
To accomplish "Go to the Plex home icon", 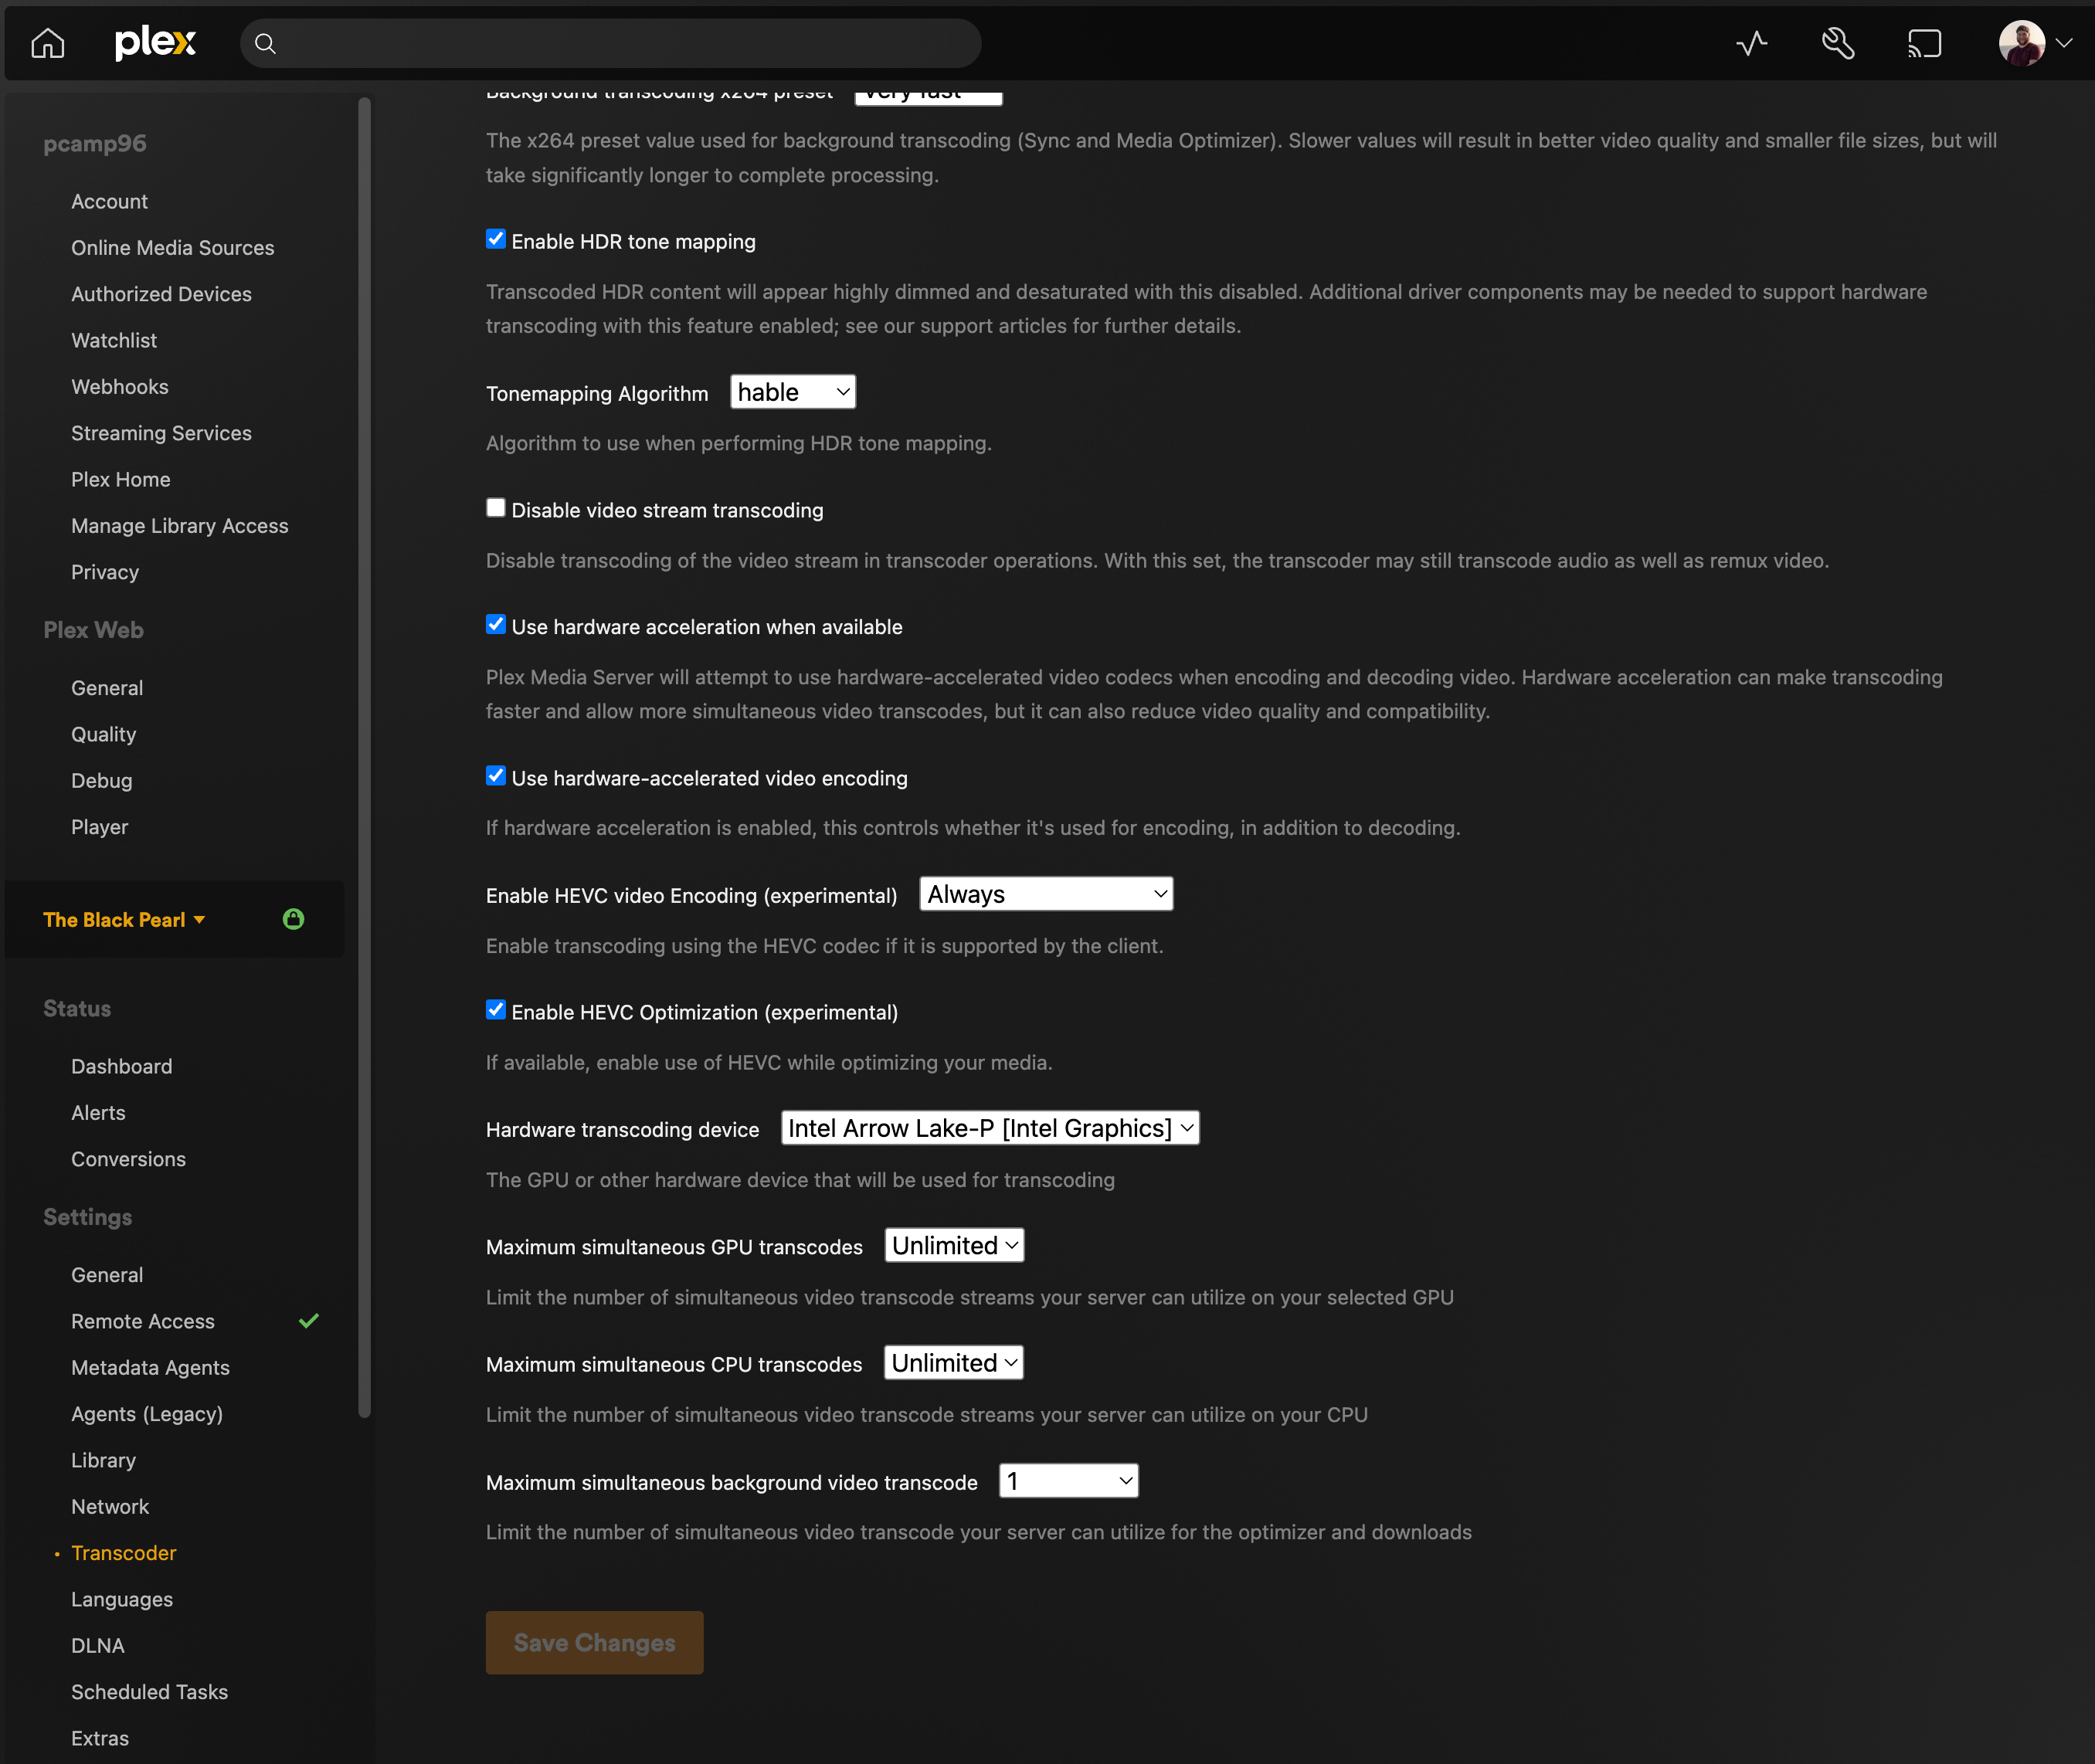I will (x=47, y=44).
